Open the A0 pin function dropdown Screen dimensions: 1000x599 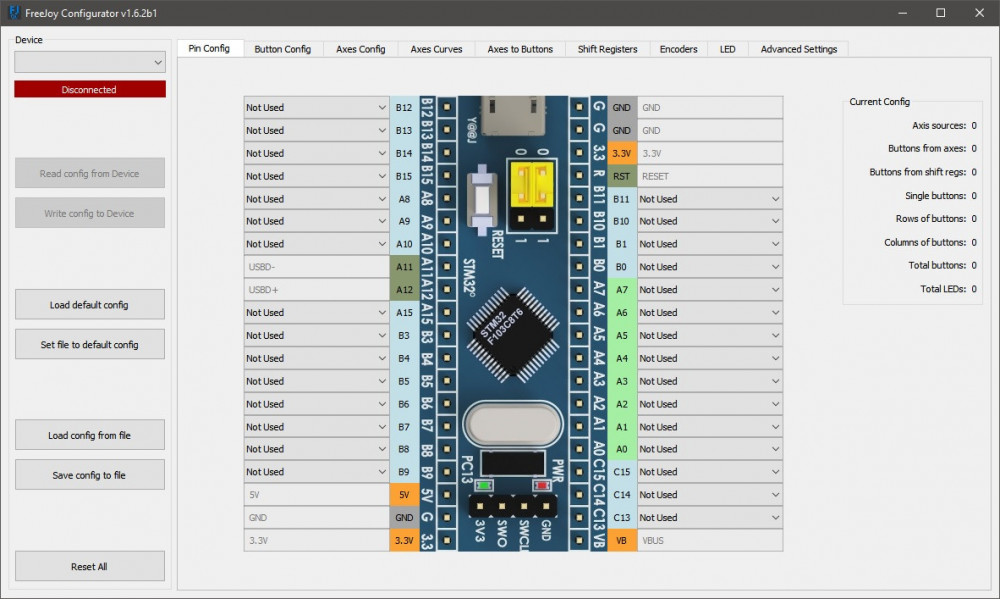[x=710, y=449]
